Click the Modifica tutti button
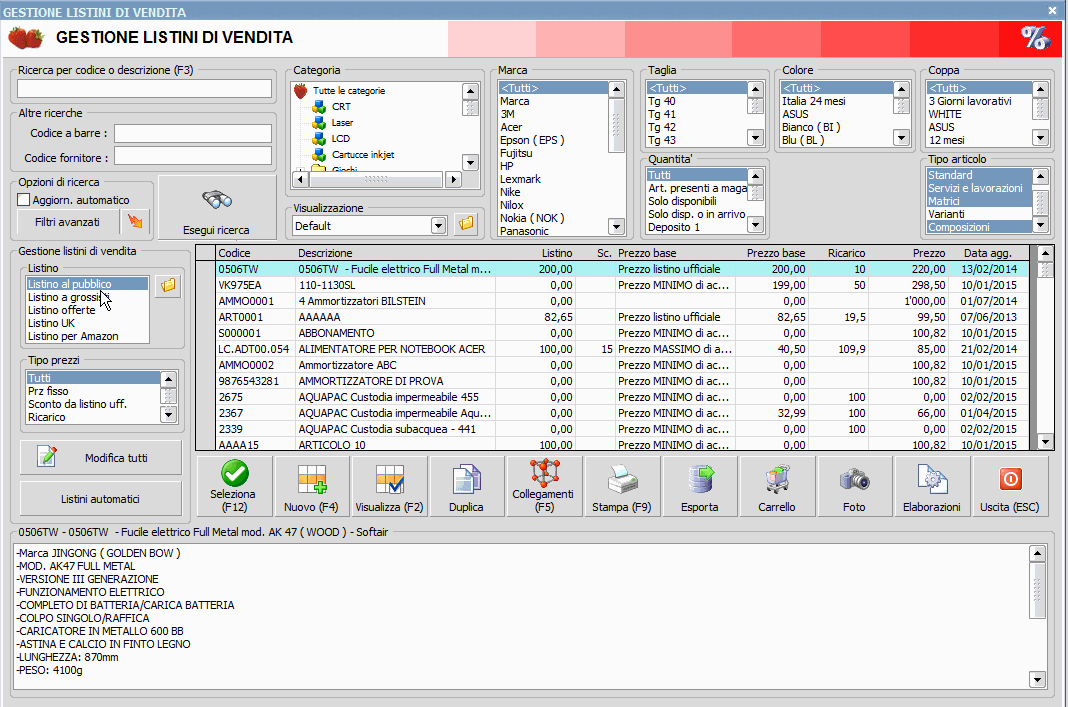This screenshot has height=707, width=1068. click(x=101, y=458)
